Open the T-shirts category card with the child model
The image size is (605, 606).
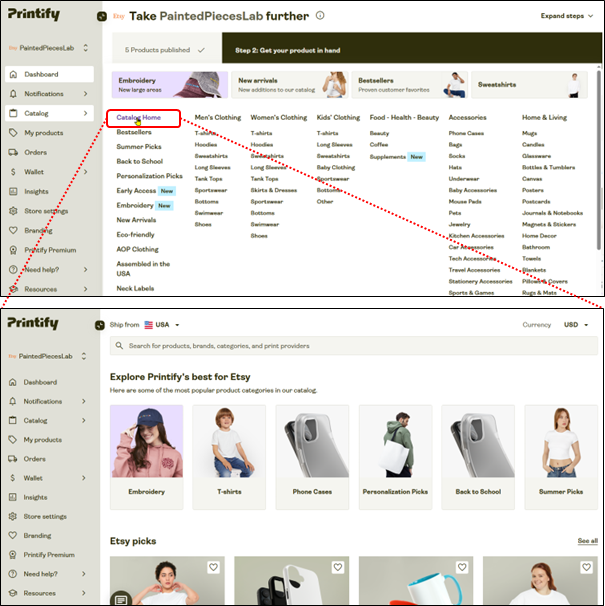[x=229, y=451]
